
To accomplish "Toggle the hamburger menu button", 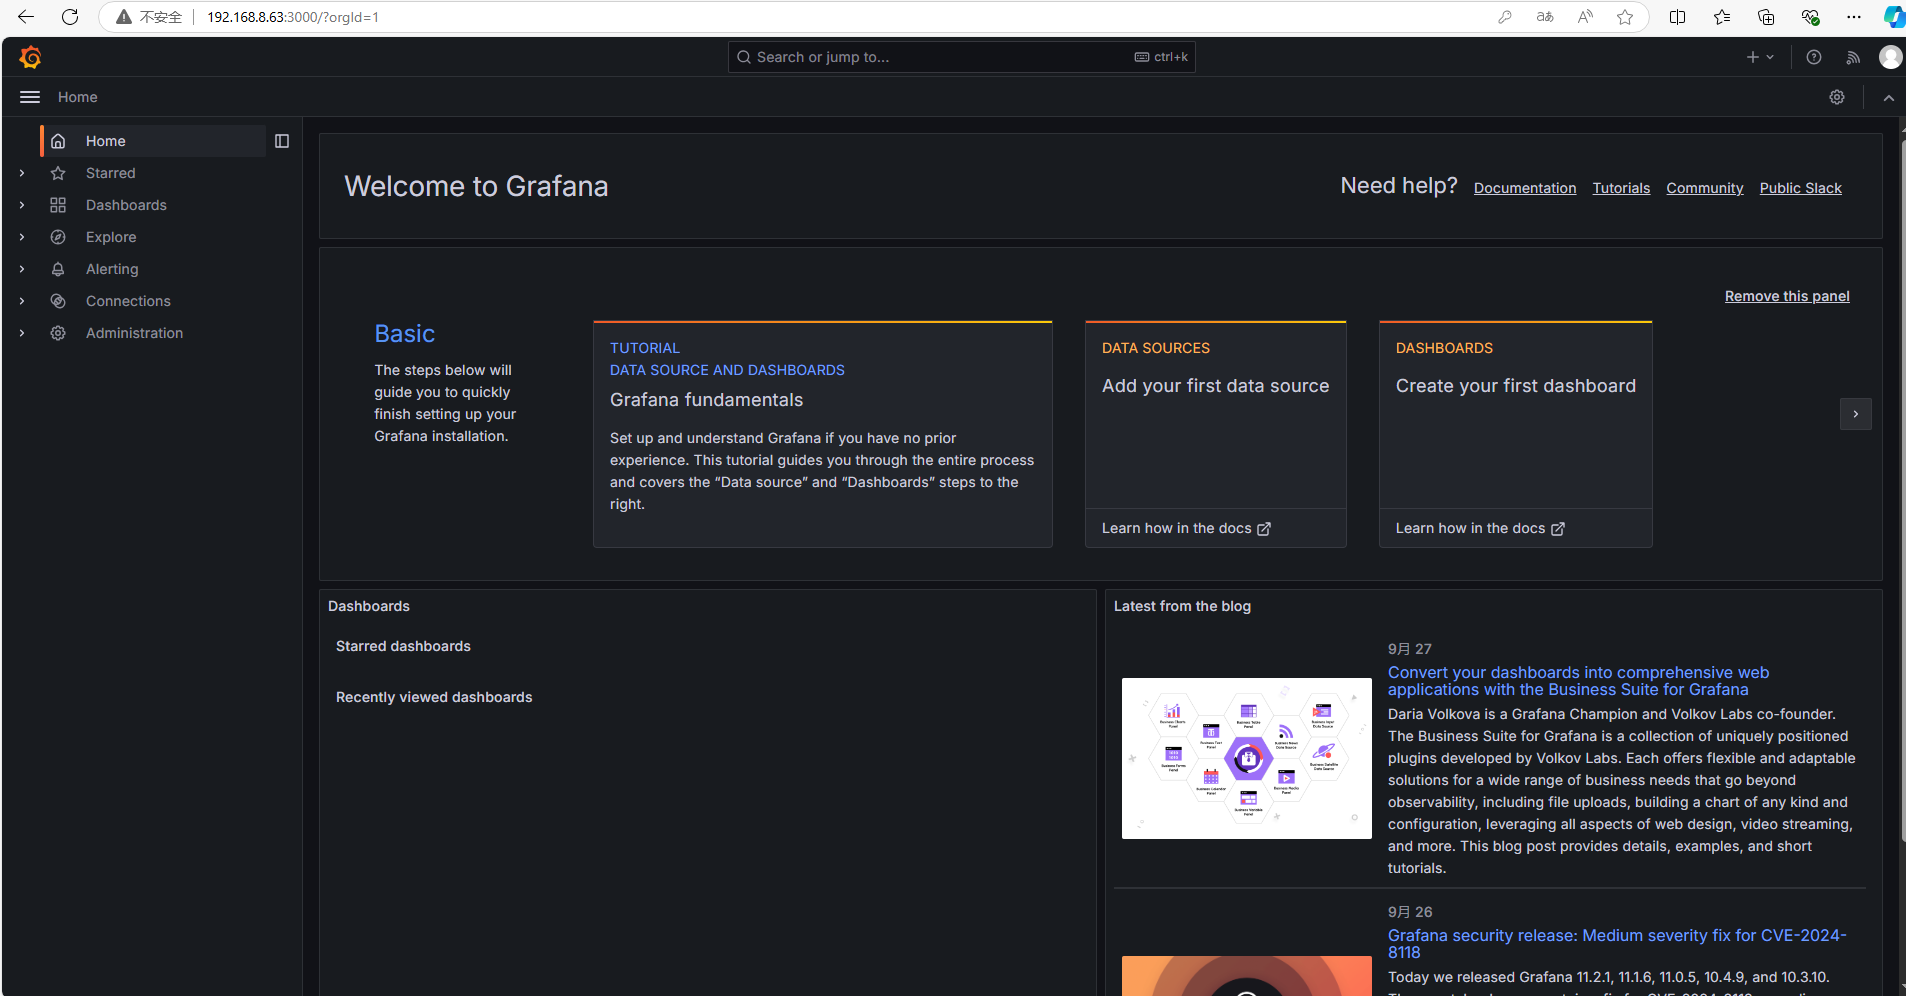I will point(30,97).
